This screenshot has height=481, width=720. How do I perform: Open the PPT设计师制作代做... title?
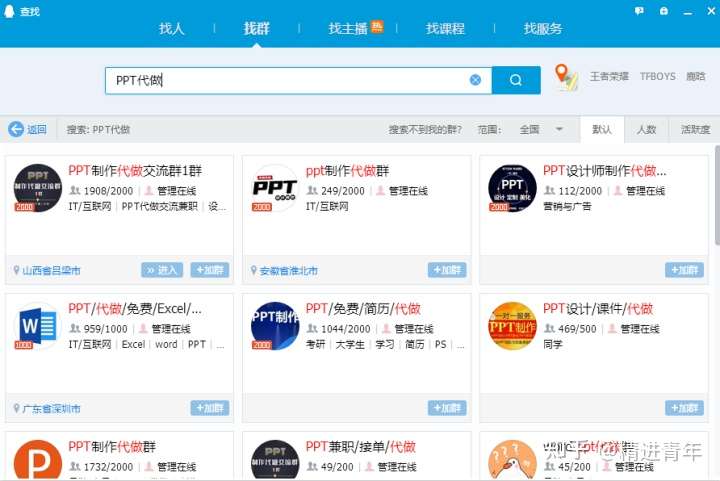point(604,171)
